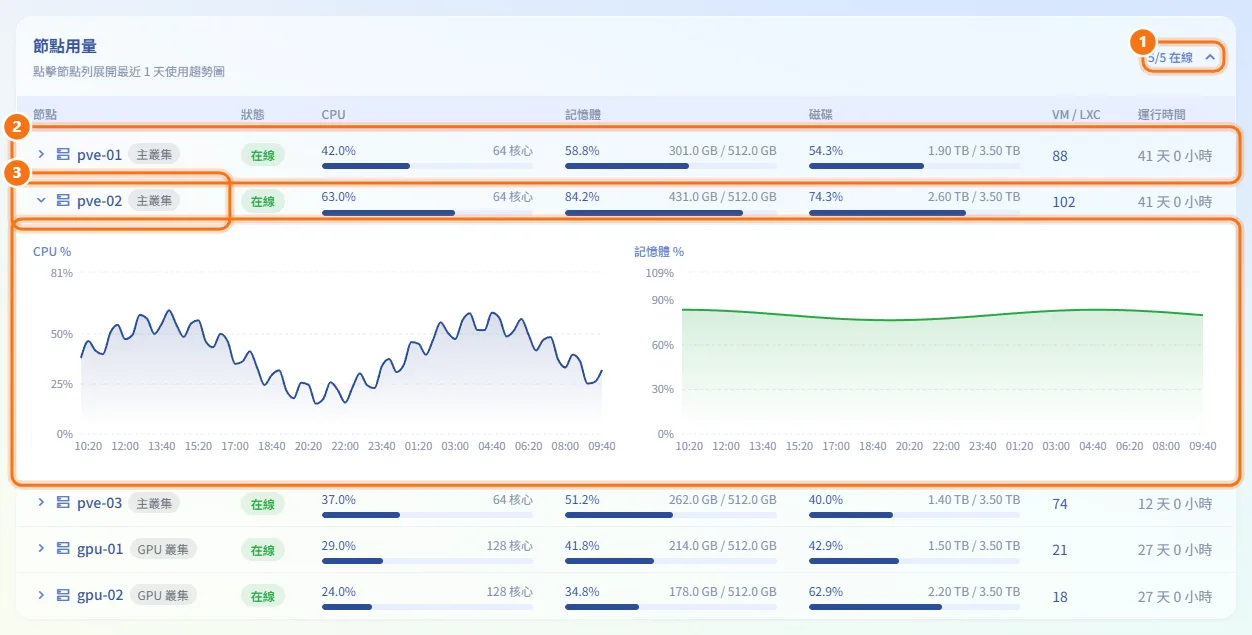Image resolution: width=1252 pixels, height=635 pixels.
Task: Expand the gpu-02 node row chevron
Action: coord(41,595)
